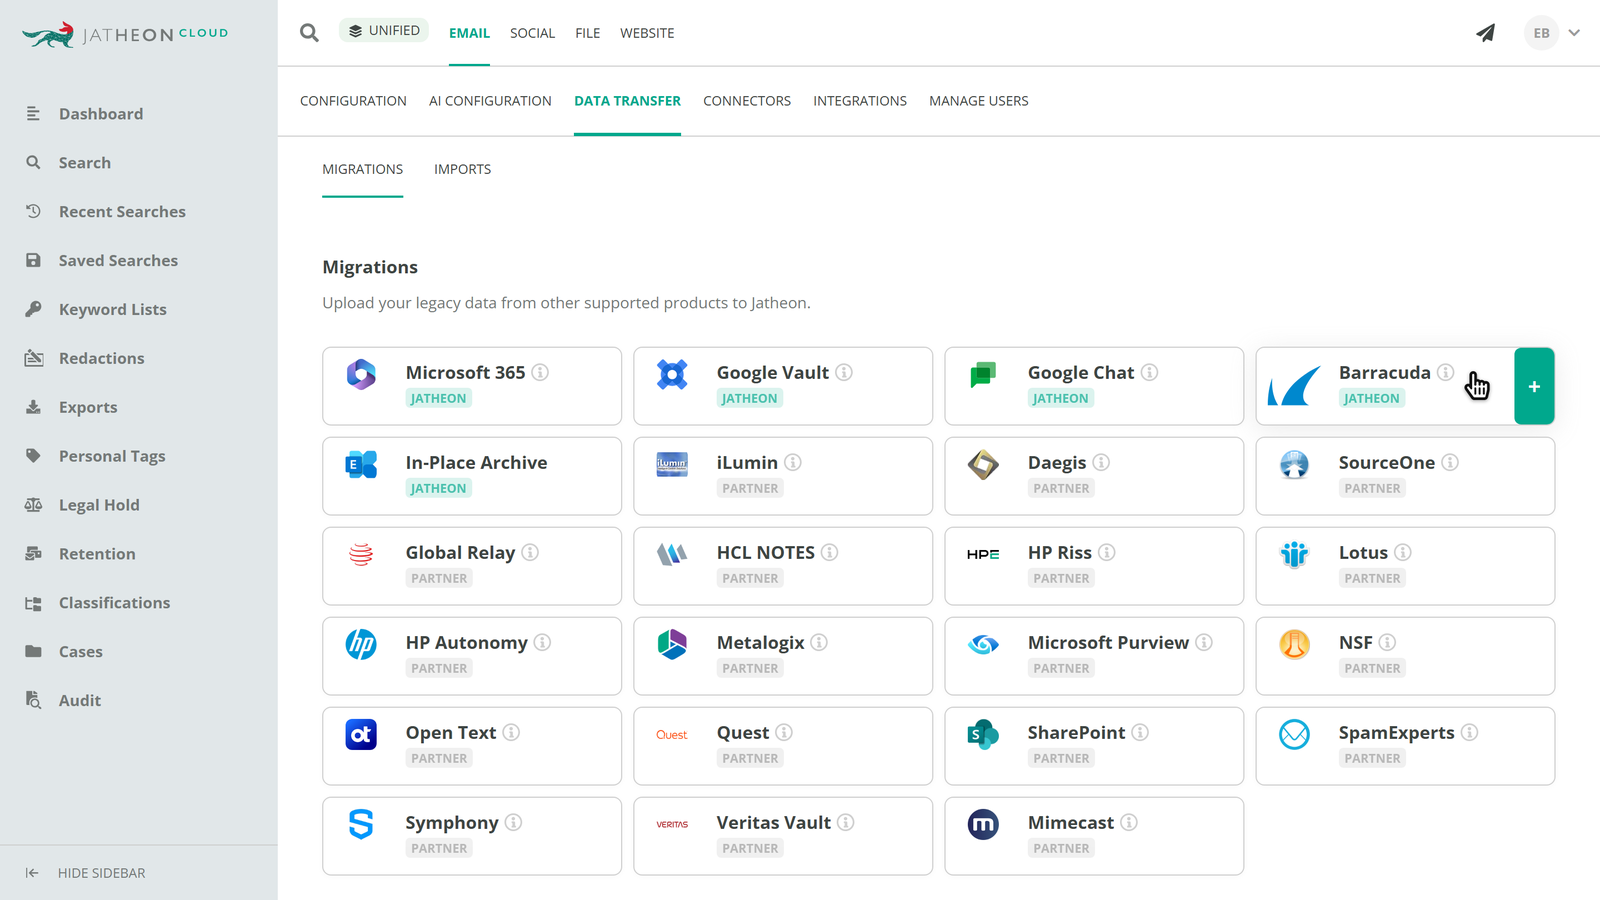1600x900 pixels.
Task: Open the CONNECTORS tab
Action: click(747, 101)
